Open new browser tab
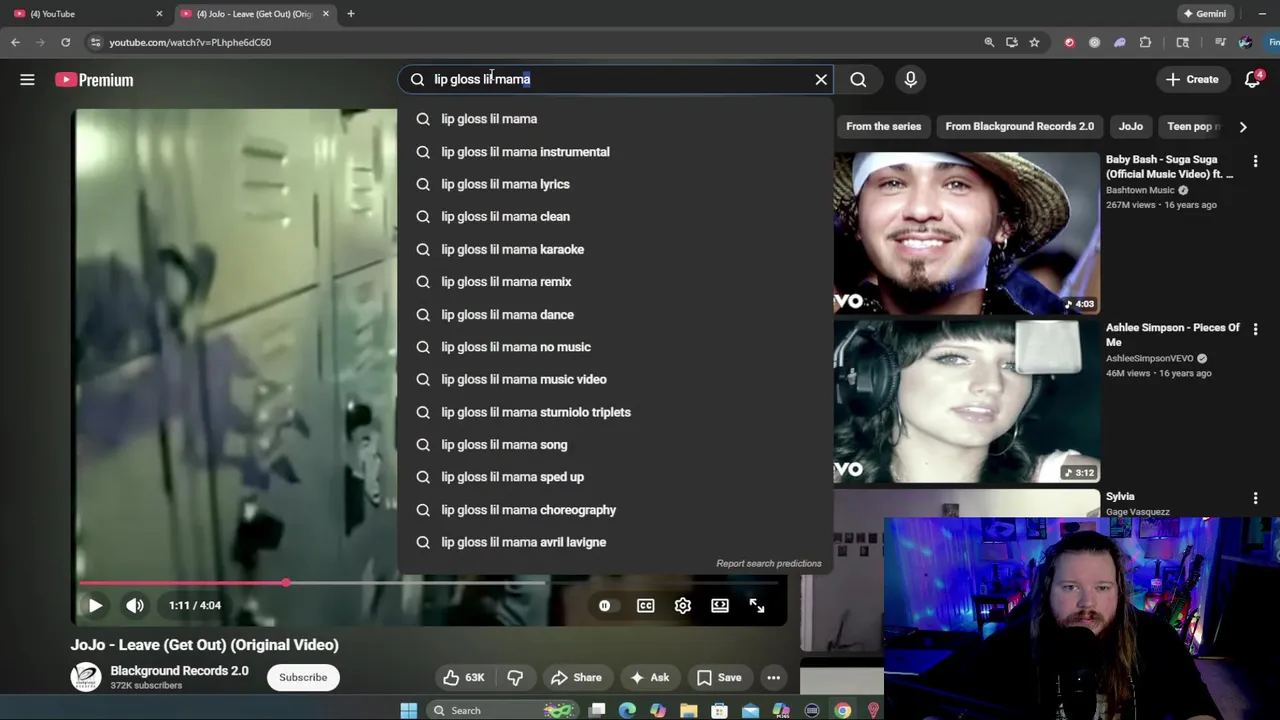 coord(350,14)
